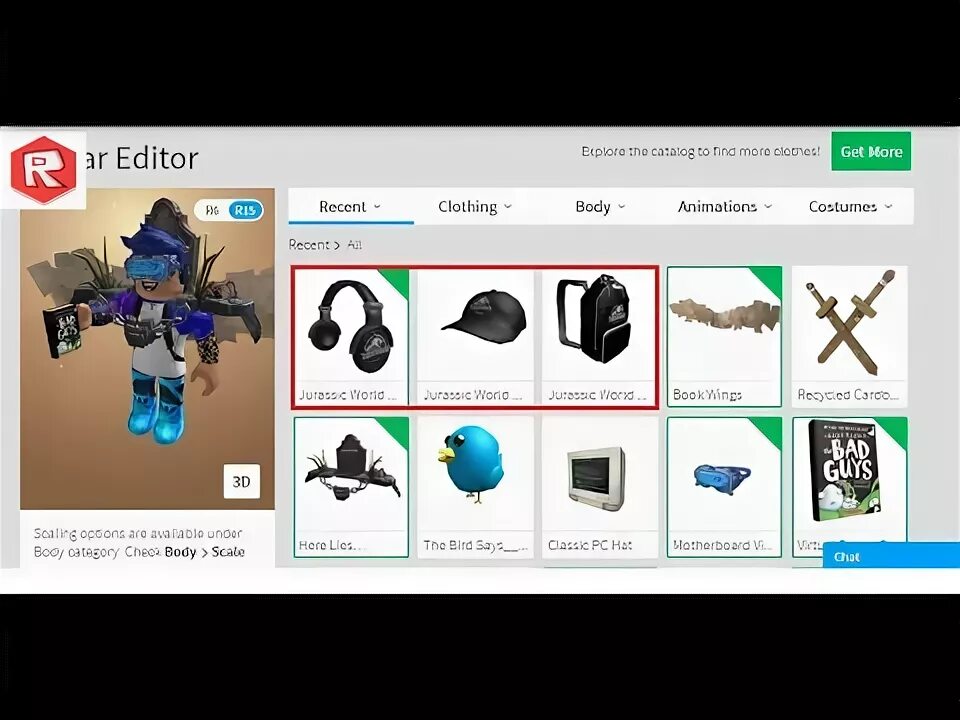Click the 'Book Wings' item label
960x720 pixels.
(707, 395)
